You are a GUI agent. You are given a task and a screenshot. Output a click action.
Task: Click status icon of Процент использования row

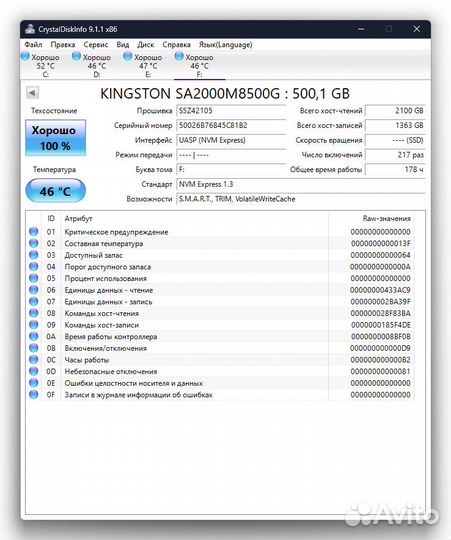point(34,278)
